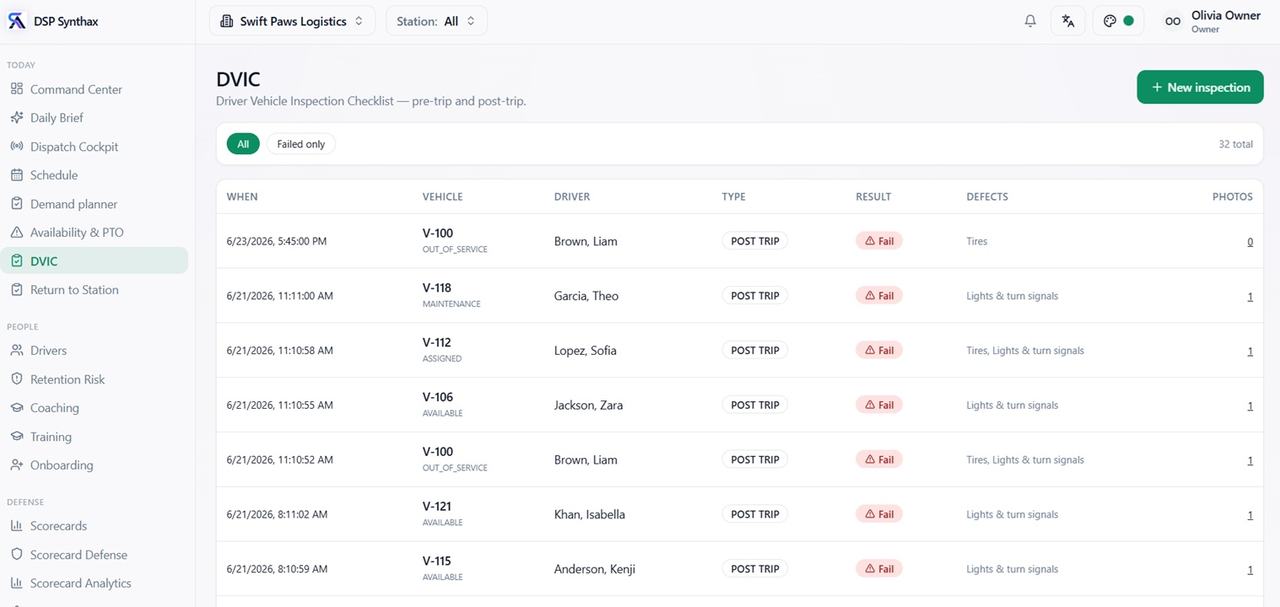
Task: Select the Failed only filter pill
Action: click(x=301, y=144)
